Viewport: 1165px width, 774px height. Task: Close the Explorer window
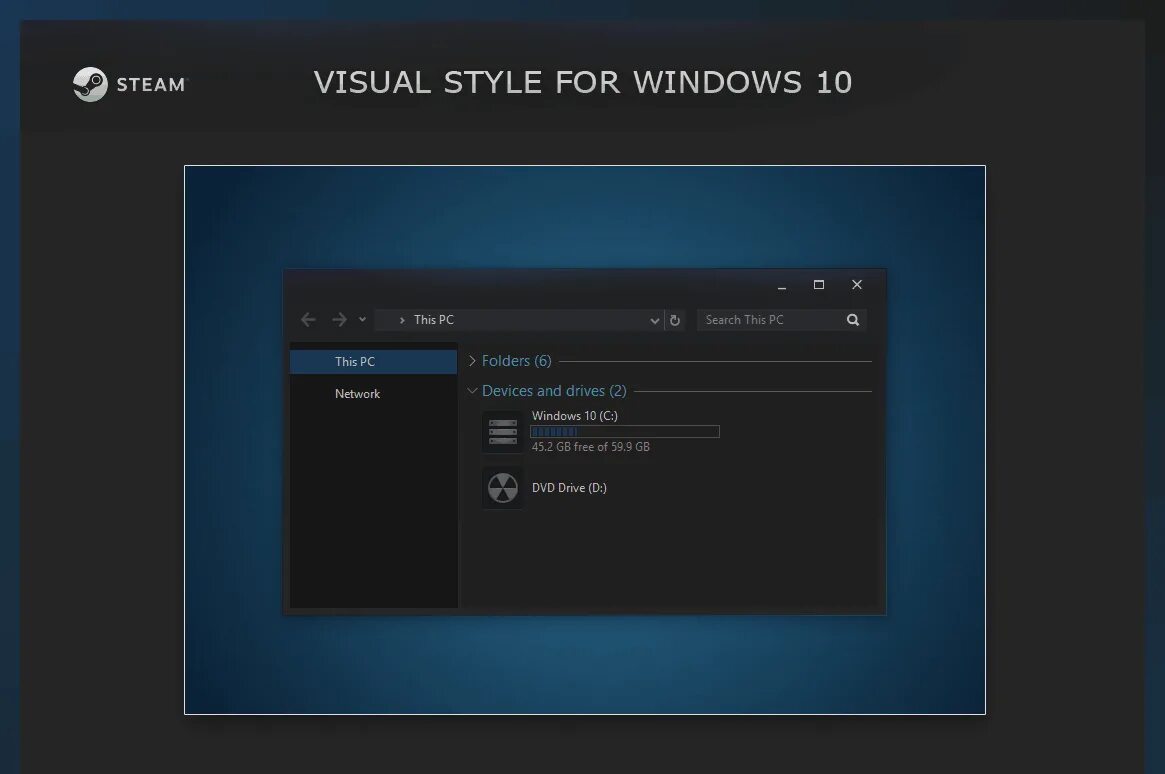(x=857, y=284)
